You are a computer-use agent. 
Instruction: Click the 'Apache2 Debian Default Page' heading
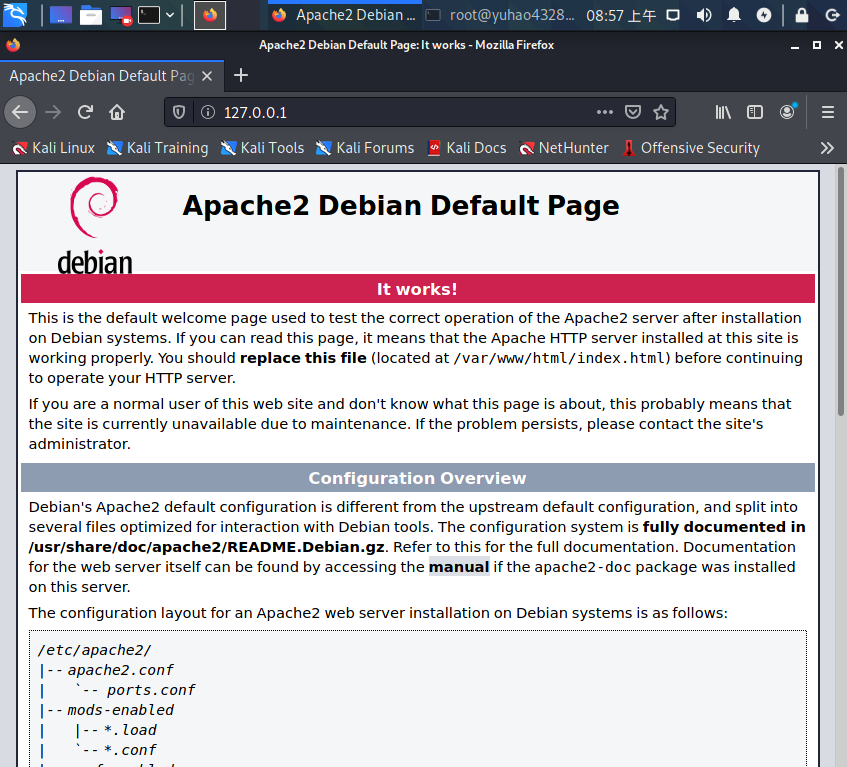(401, 205)
